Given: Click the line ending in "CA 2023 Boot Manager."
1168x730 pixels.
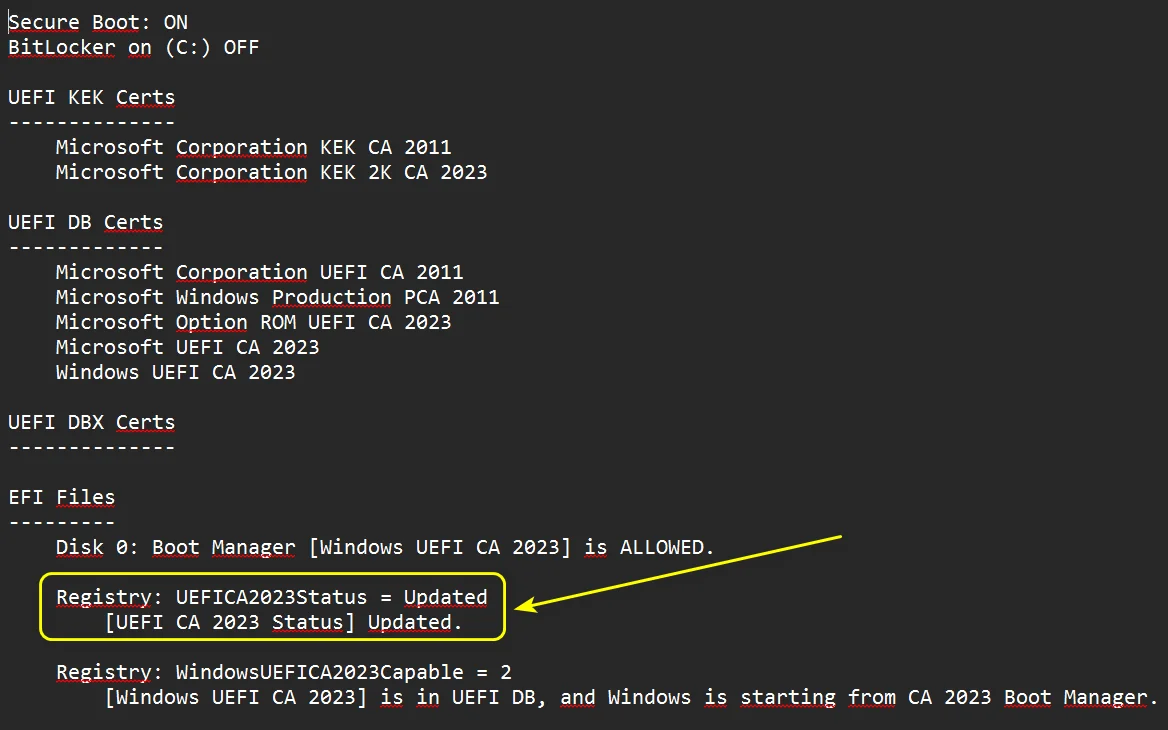Looking at the screenshot, I should [x=632, y=698].
